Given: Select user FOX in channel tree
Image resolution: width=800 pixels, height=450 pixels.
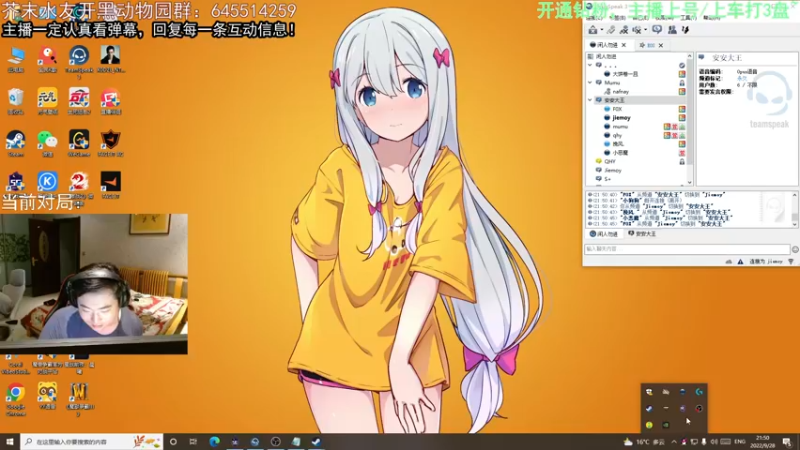Looking at the screenshot, I should coord(617,109).
